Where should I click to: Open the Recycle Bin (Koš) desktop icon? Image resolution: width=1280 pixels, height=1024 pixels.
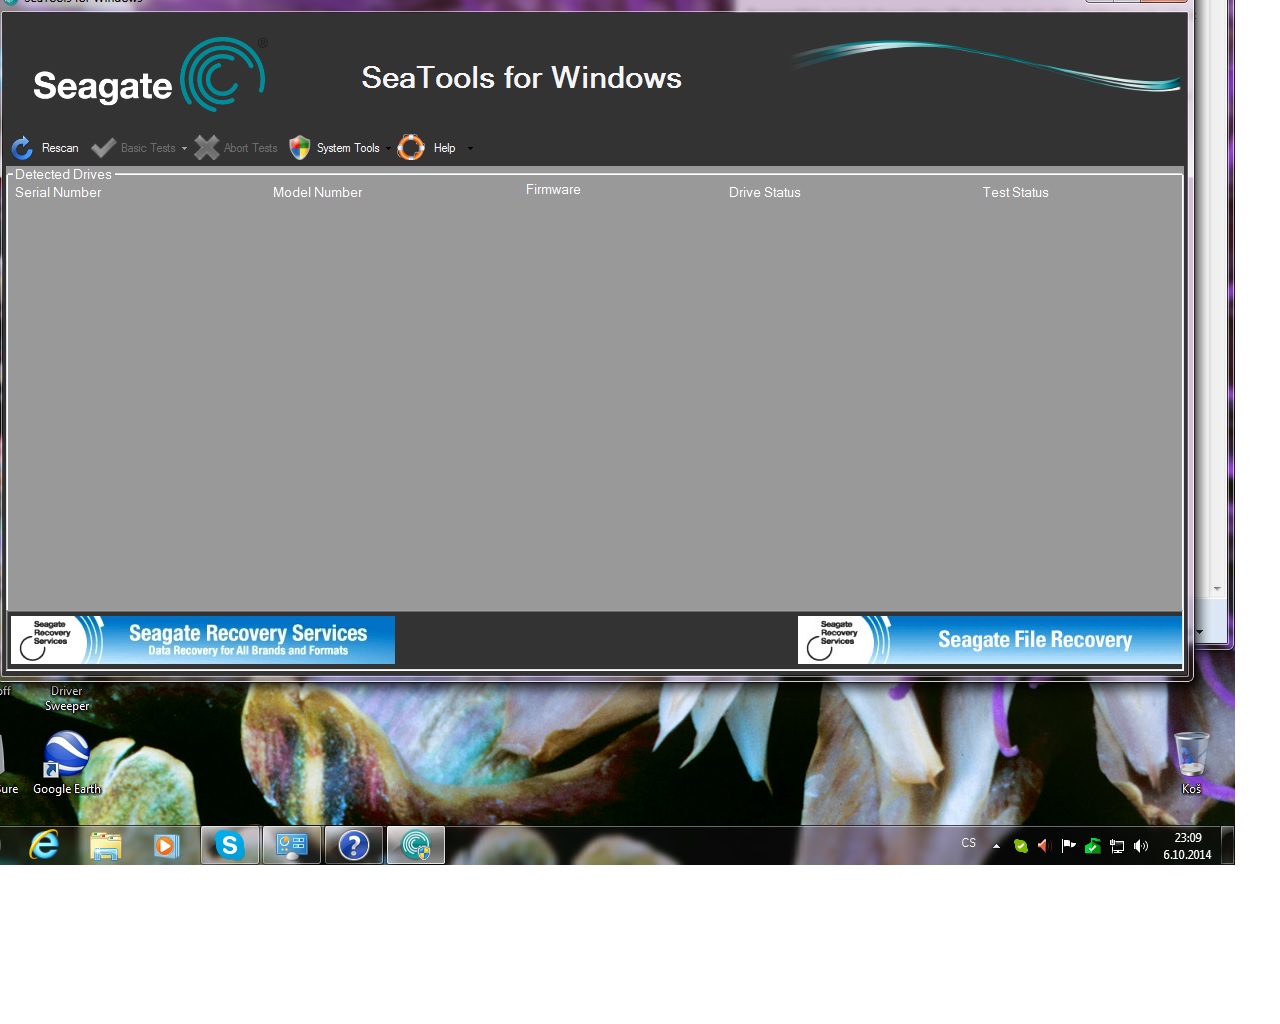(1191, 763)
